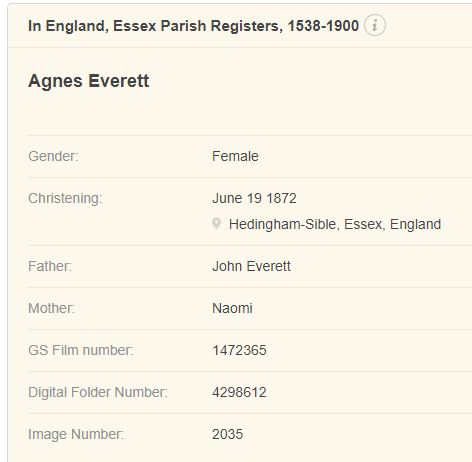Click the 1538-1900 date range in header
The image size is (472, 462).
[323, 26]
